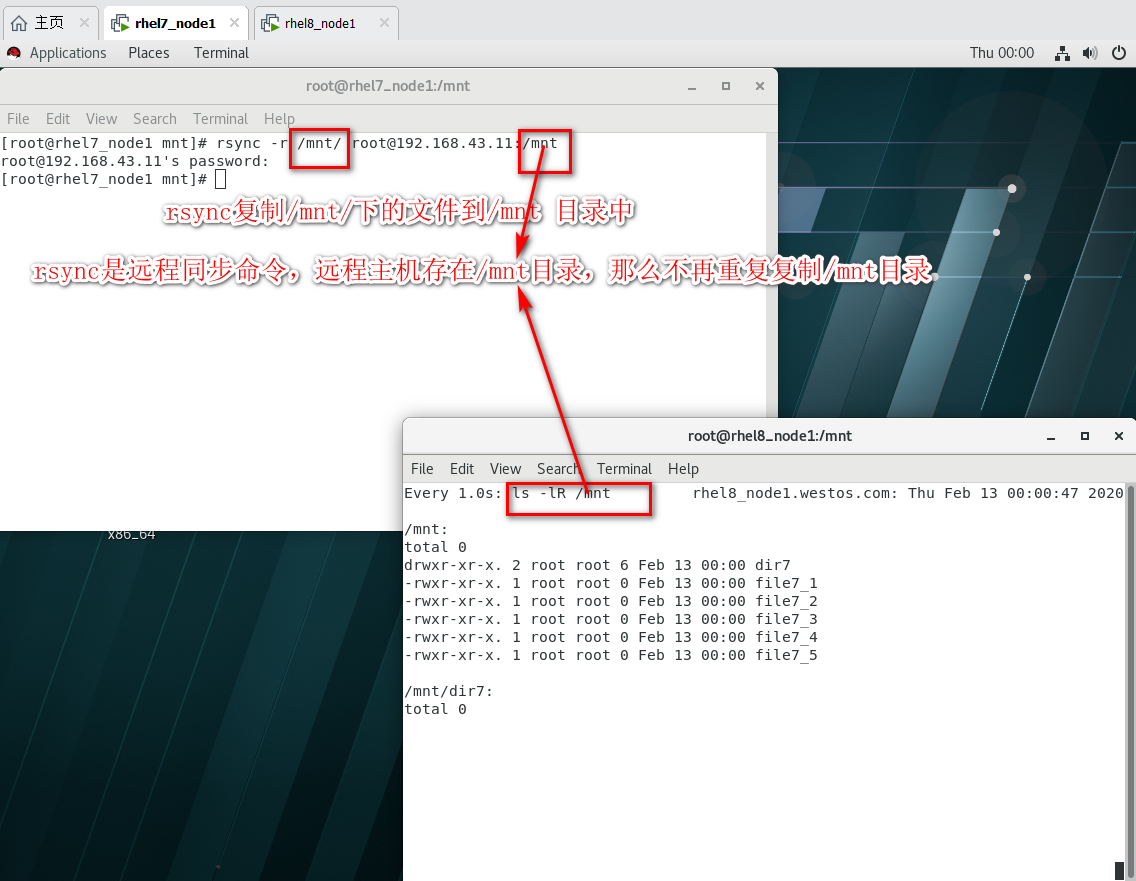The image size is (1136, 881).
Task: Open Search menu in rhel7_node1 terminal
Action: [x=154, y=119]
